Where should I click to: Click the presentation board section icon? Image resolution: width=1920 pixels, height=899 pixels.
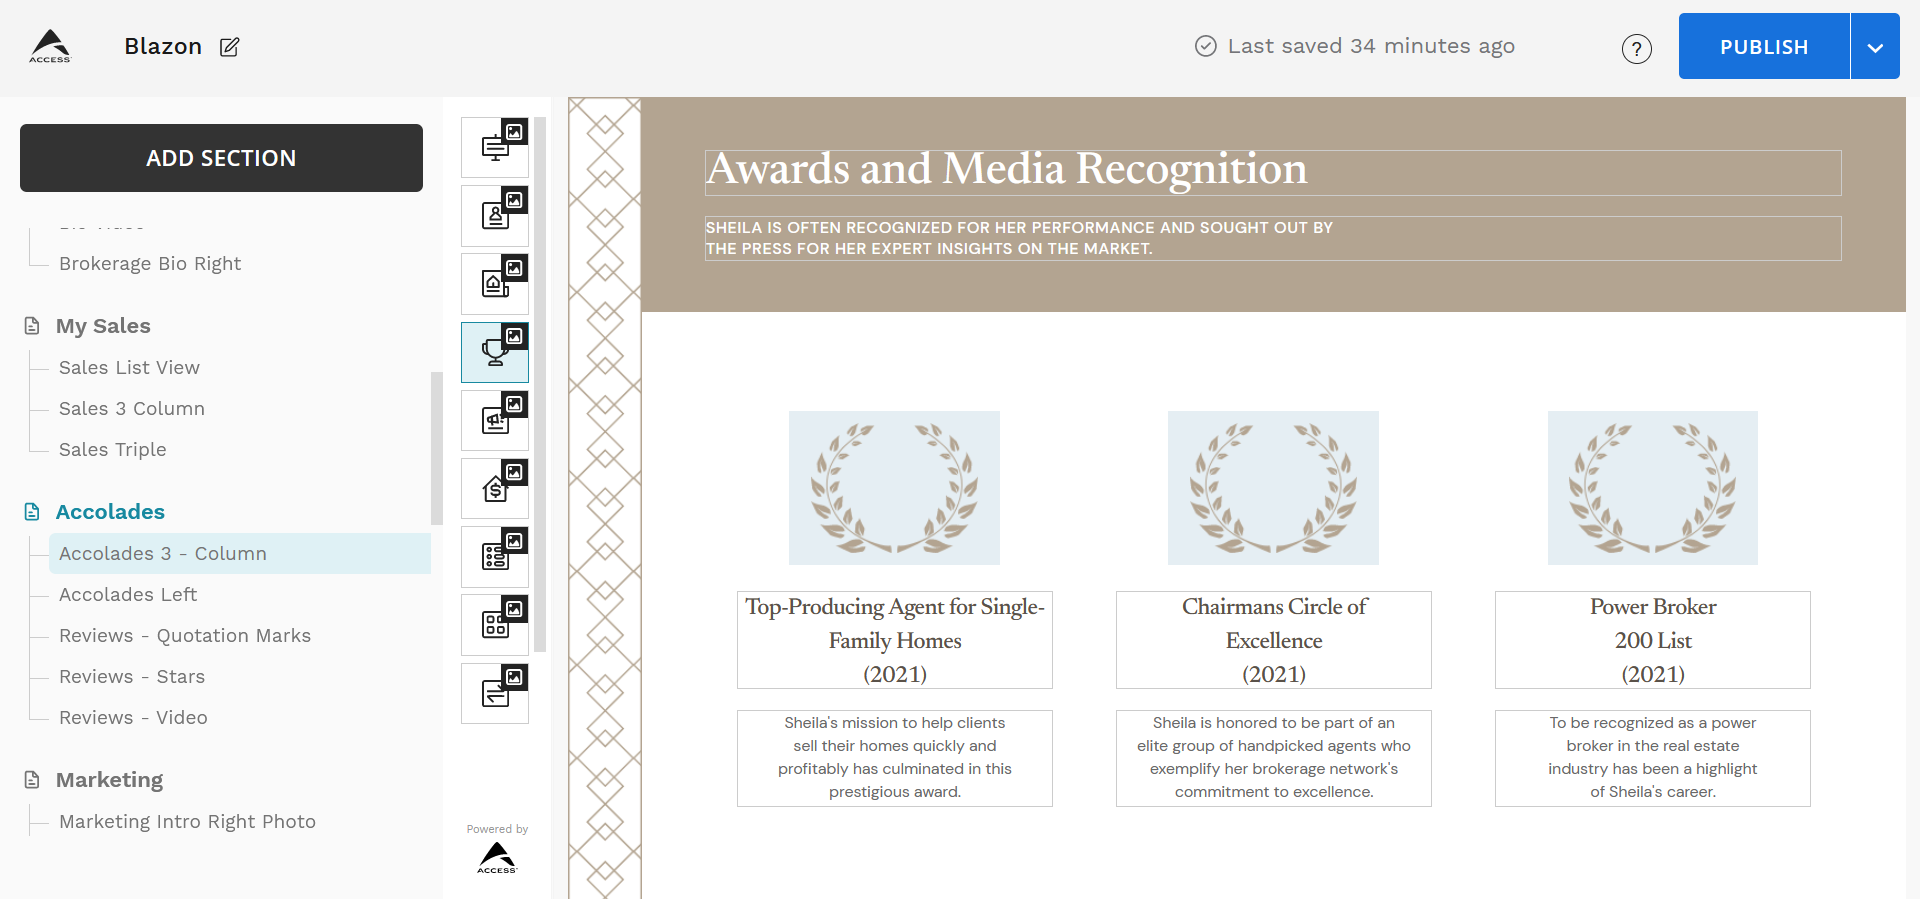click(x=495, y=148)
